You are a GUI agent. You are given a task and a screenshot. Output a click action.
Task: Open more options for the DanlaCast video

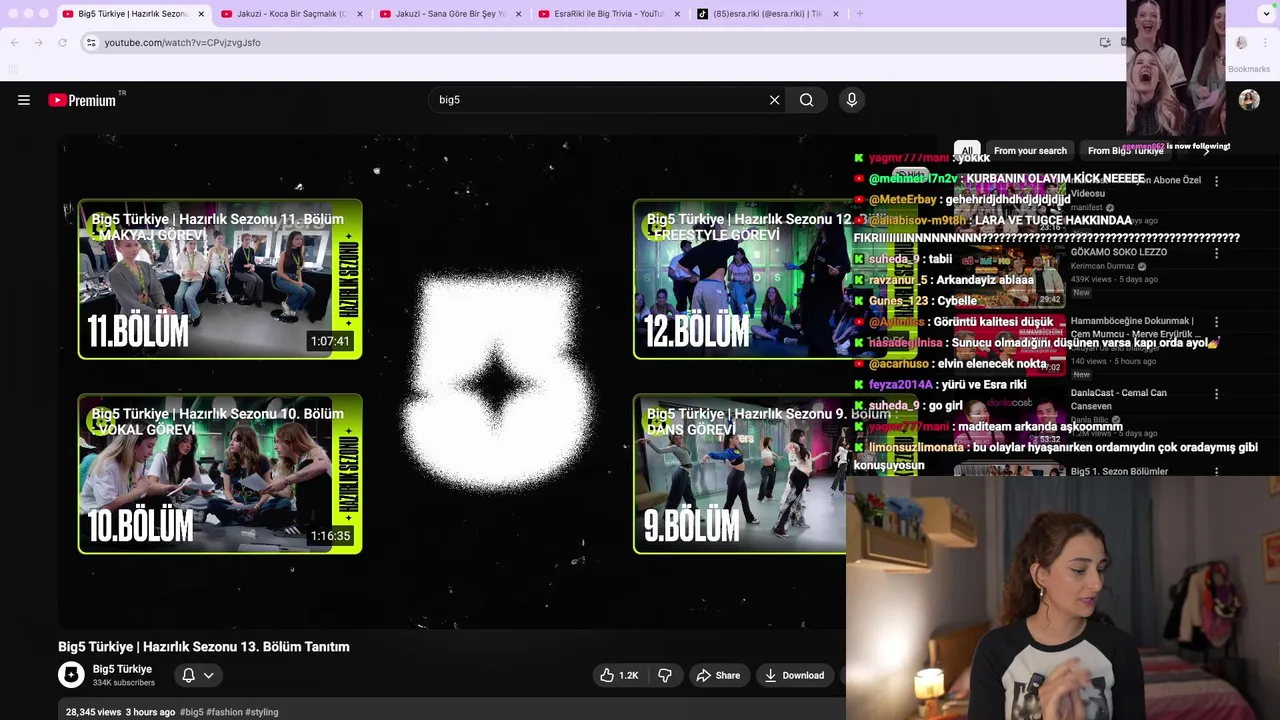(1216, 394)
